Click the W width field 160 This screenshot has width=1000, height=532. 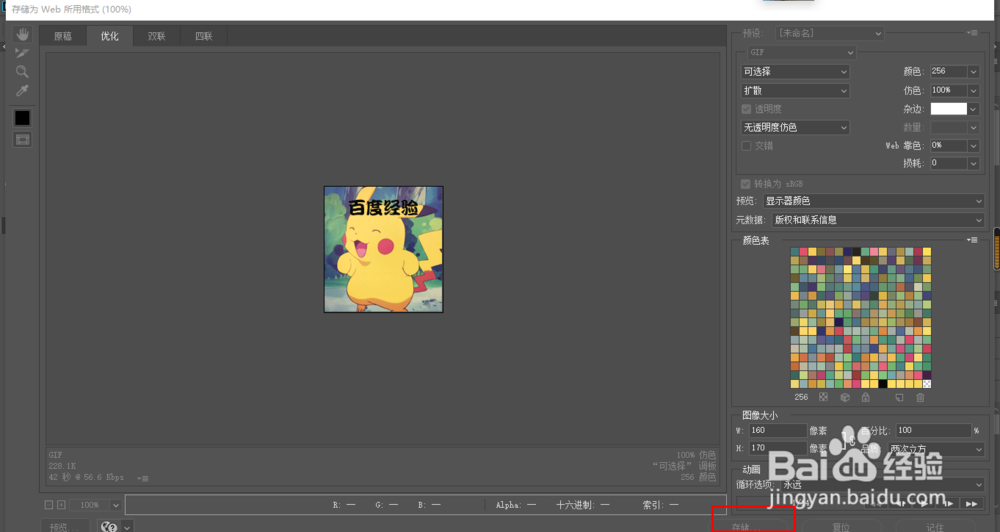click(x=777, y=431)
